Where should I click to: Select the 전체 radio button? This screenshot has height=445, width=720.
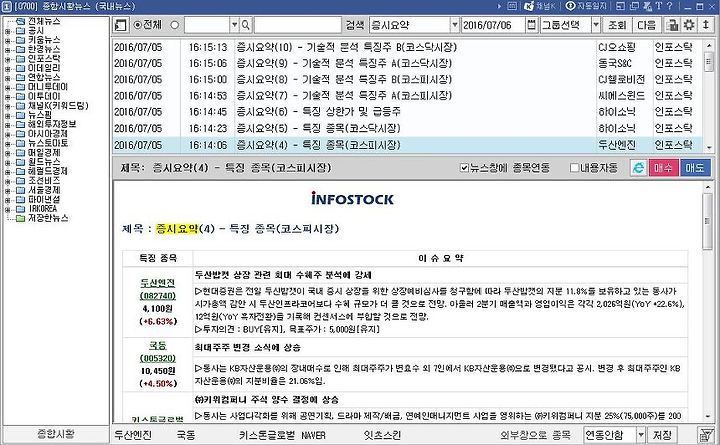click(x=137, y=25)
